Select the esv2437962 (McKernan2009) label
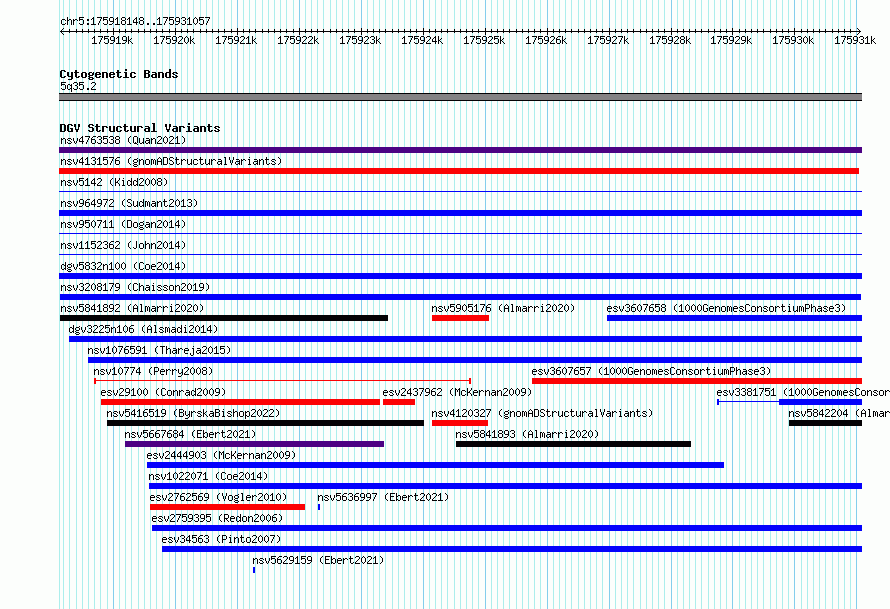The width and height of the screenshot is (890, 609). (x=457, y=392)
